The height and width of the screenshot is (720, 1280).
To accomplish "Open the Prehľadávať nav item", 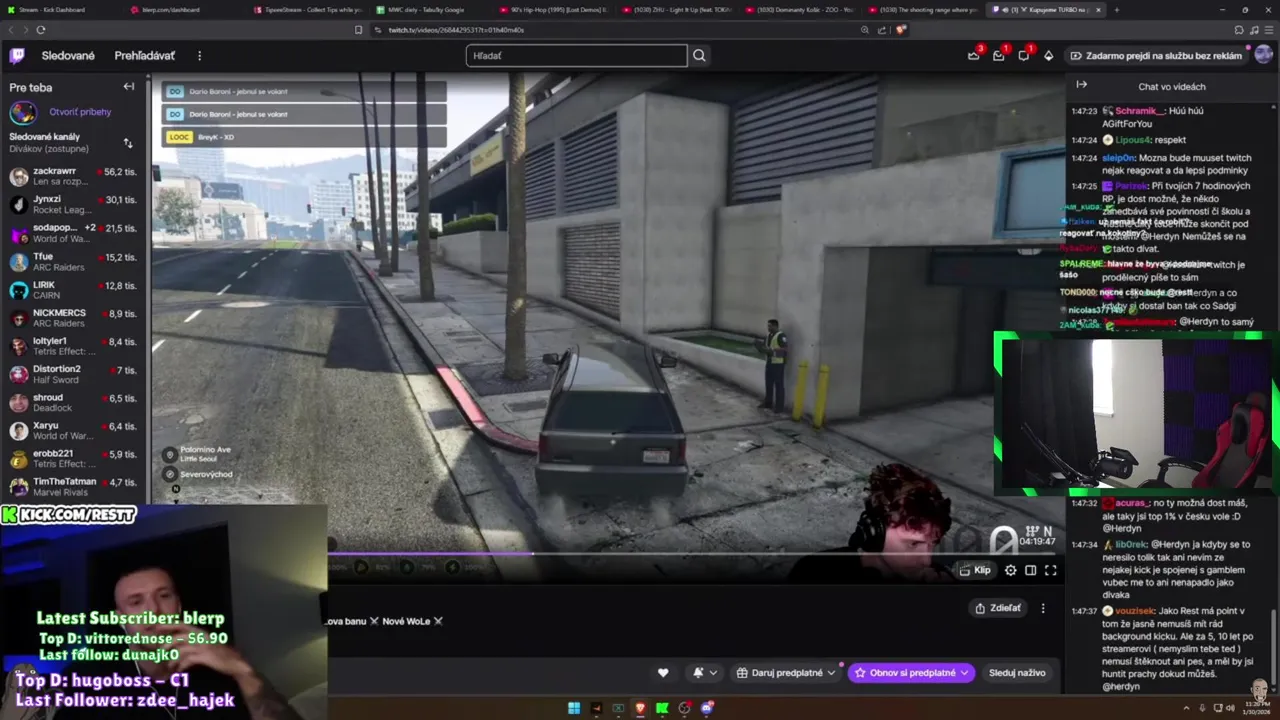I will pos(144,56).
